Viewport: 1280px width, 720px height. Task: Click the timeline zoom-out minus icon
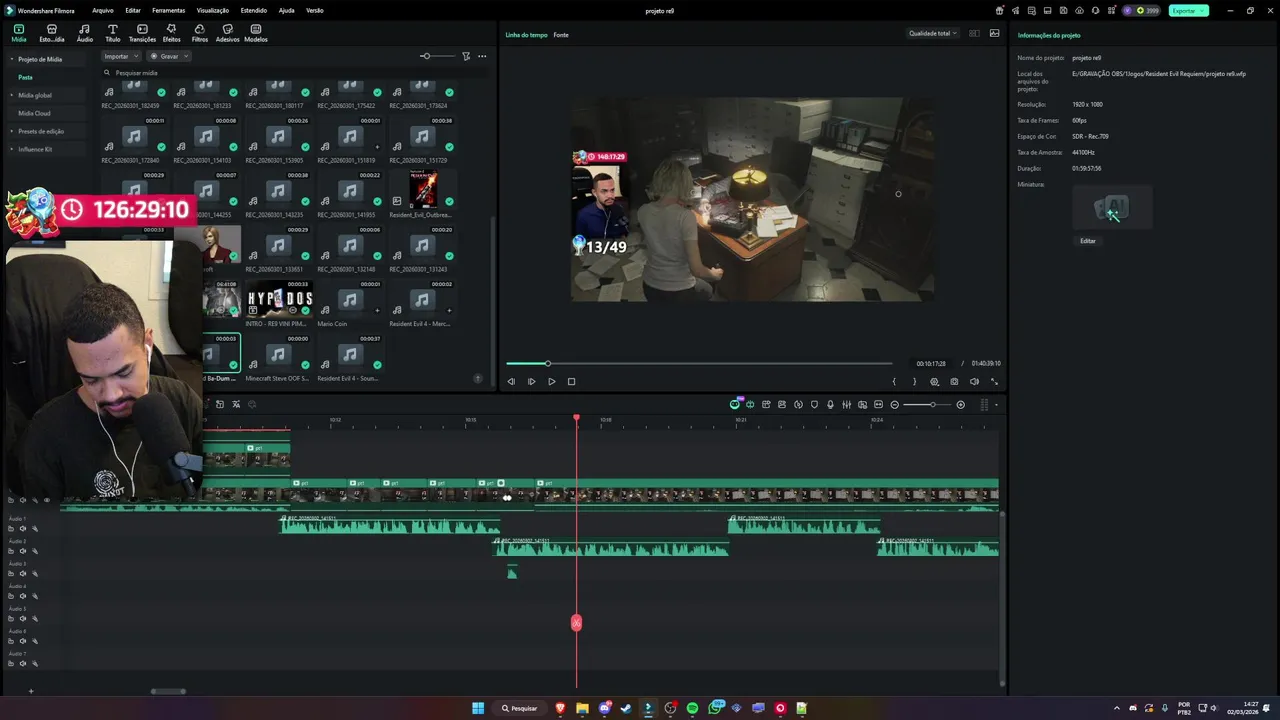pos(894,404)
